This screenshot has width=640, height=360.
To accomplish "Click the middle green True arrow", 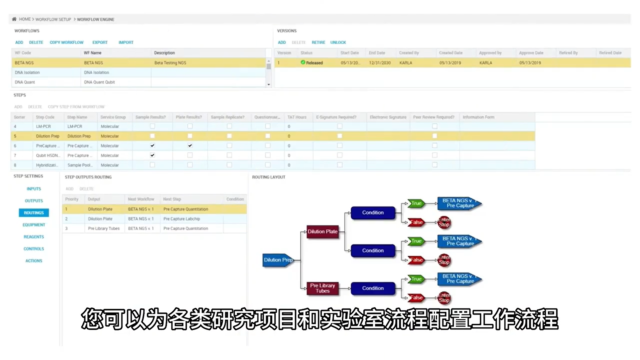I will tap(416, 241).
